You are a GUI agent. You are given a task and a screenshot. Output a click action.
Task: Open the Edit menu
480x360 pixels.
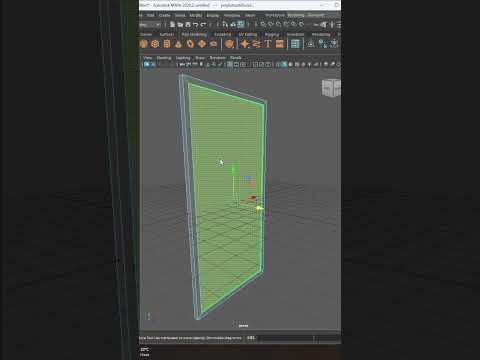pos(150,15)
